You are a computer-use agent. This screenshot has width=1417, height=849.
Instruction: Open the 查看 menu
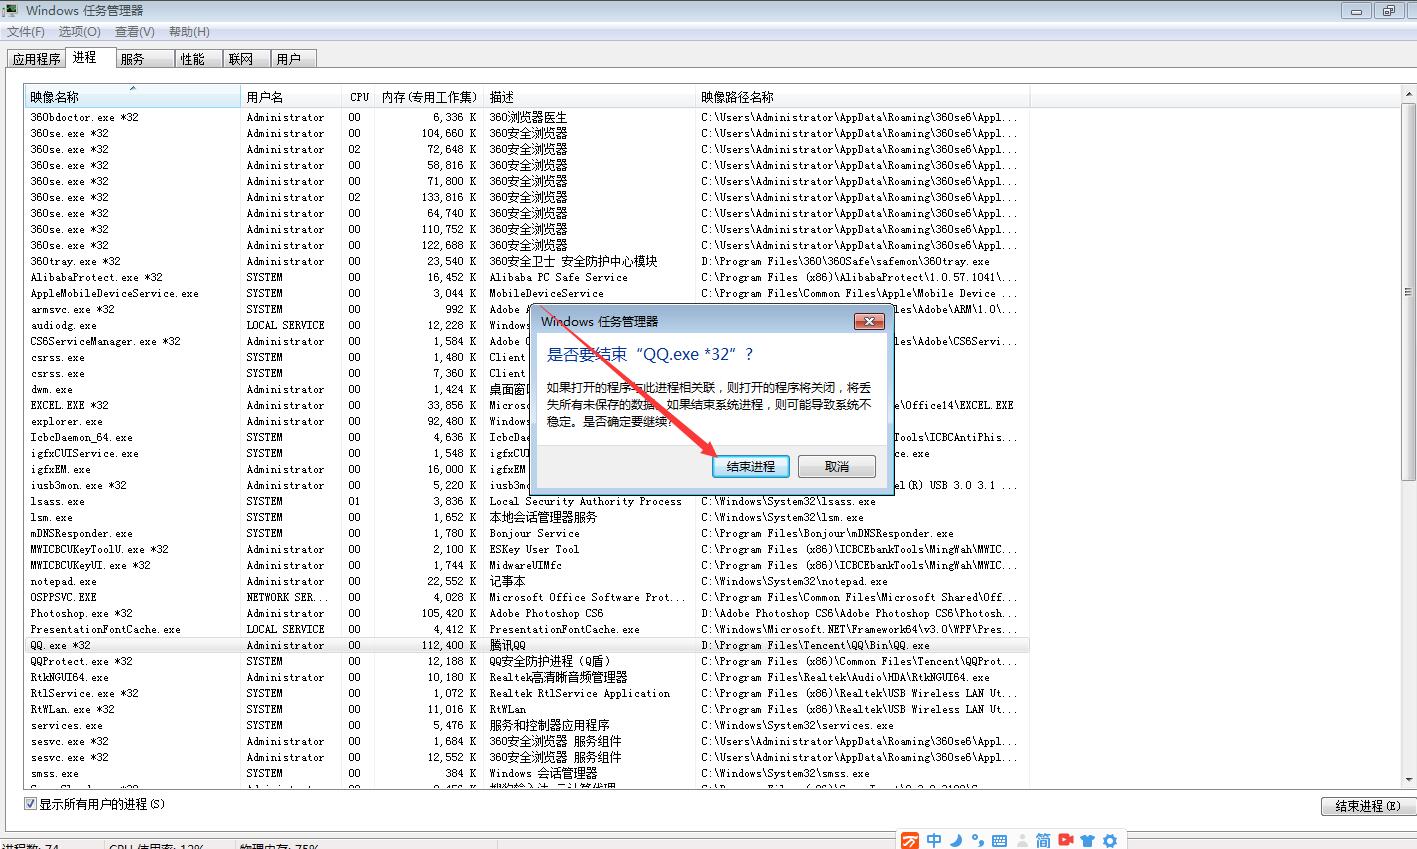135,31
